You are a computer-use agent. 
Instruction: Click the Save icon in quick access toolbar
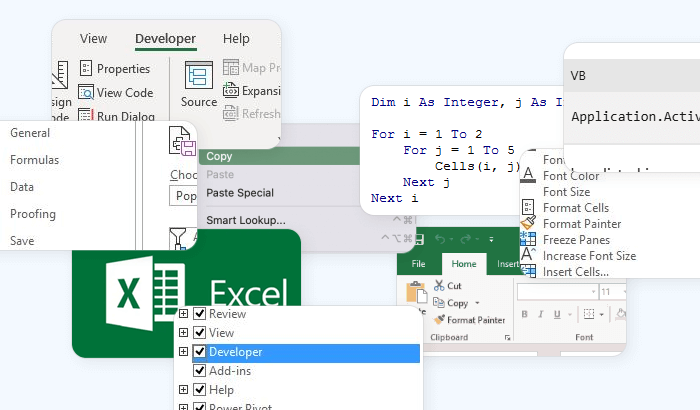click(x=419, y=239)
